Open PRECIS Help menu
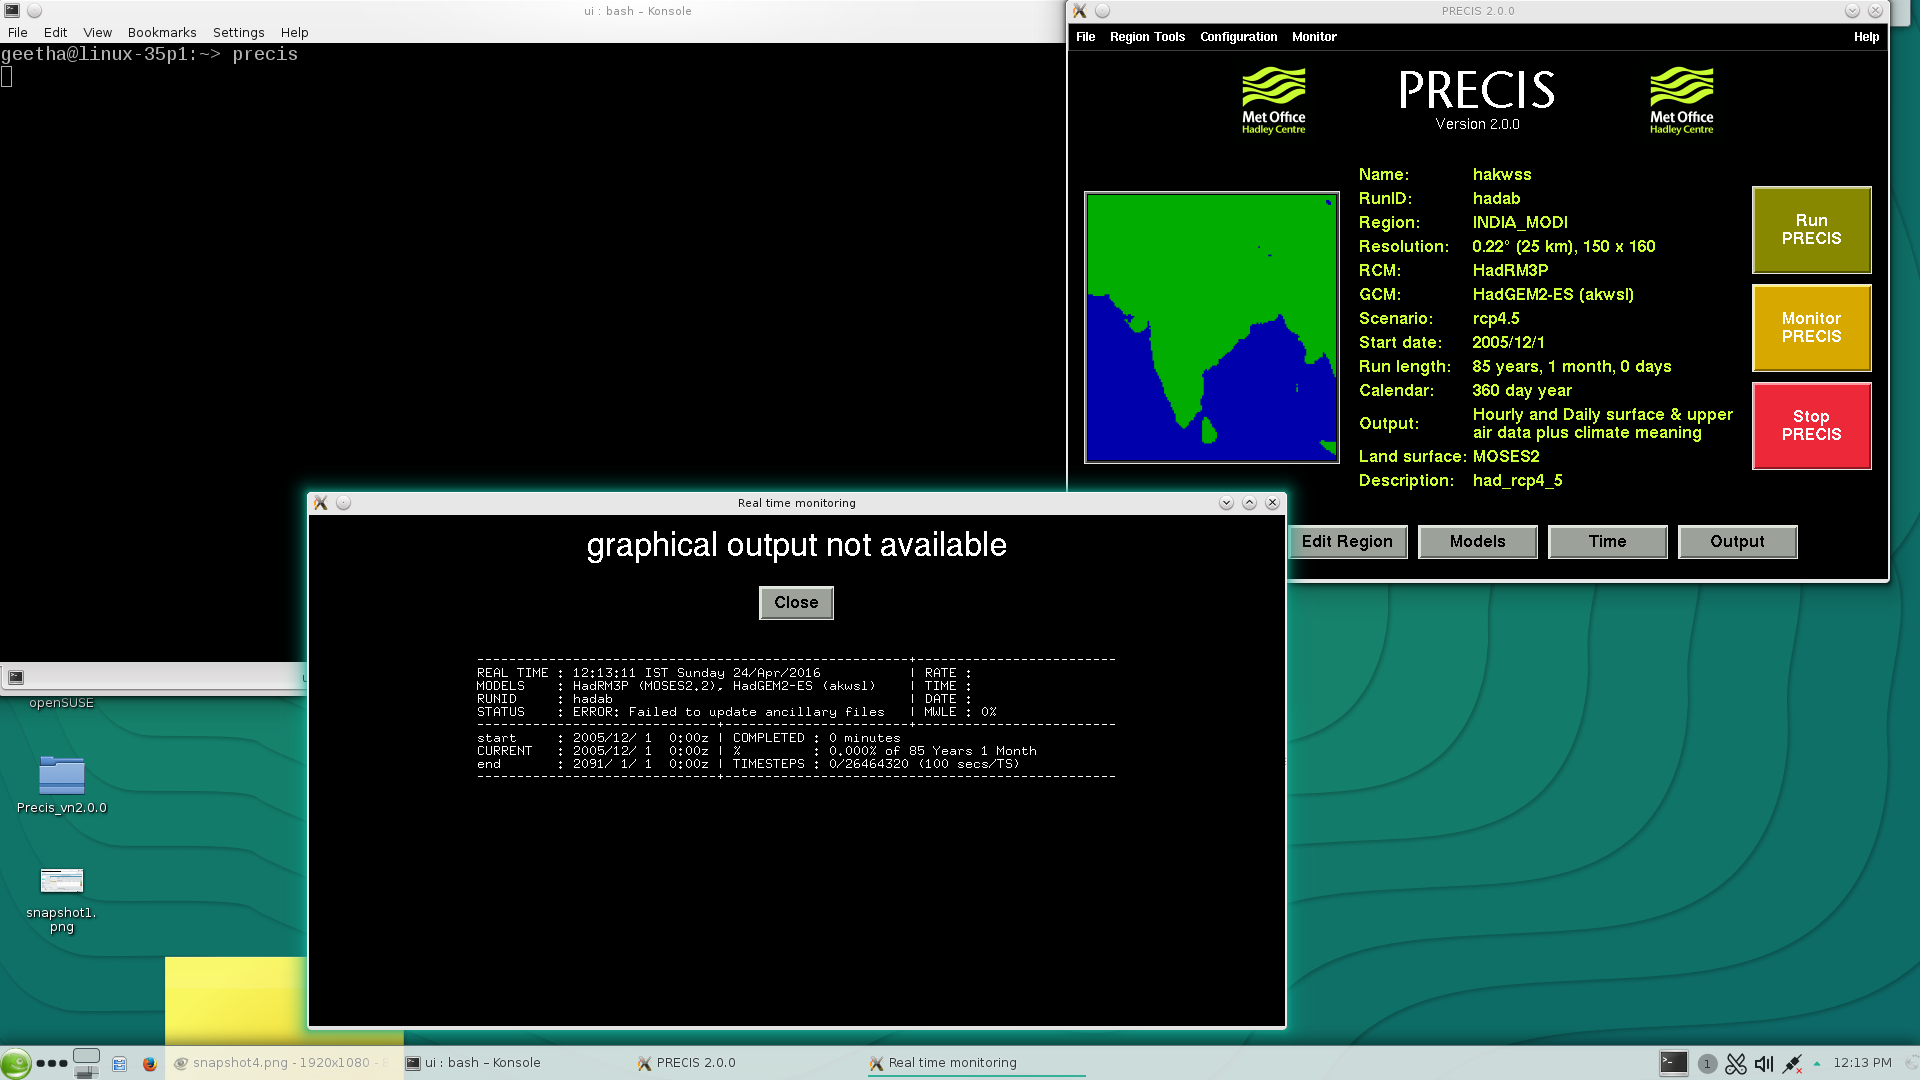Screen dimensions: 1920x1080 1866,37
